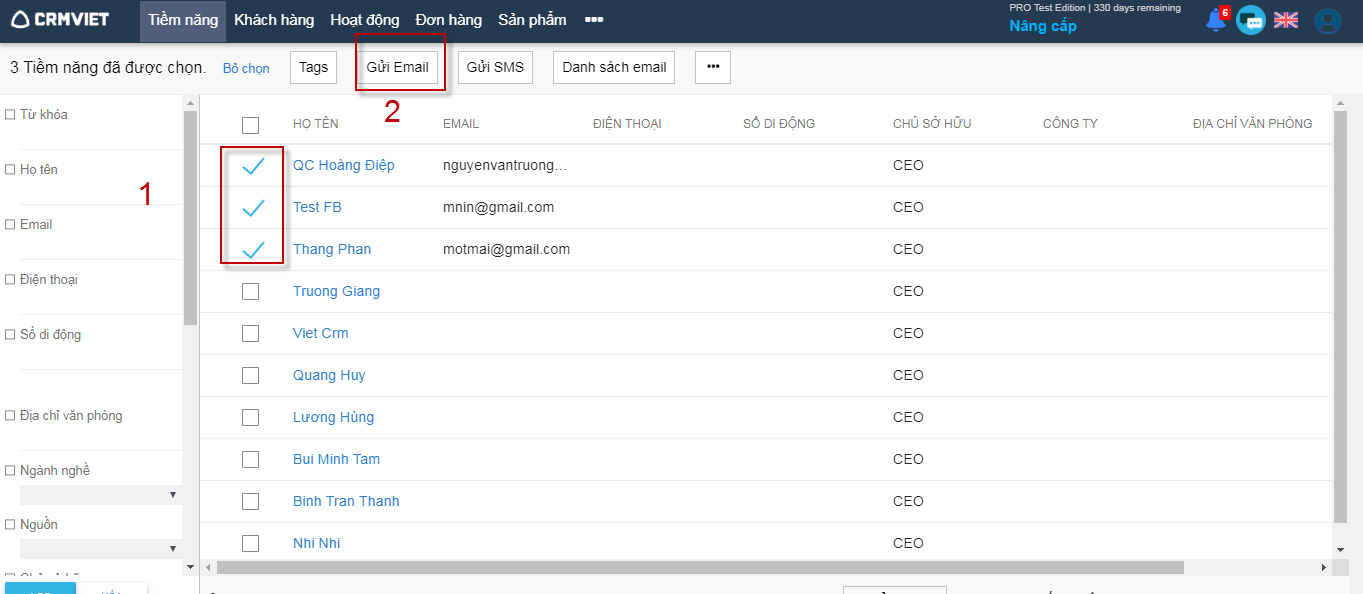Tick the checkbox for Truong Giang
The height and width of the screenshot is (594, 1363).
[x=250, y=291]
